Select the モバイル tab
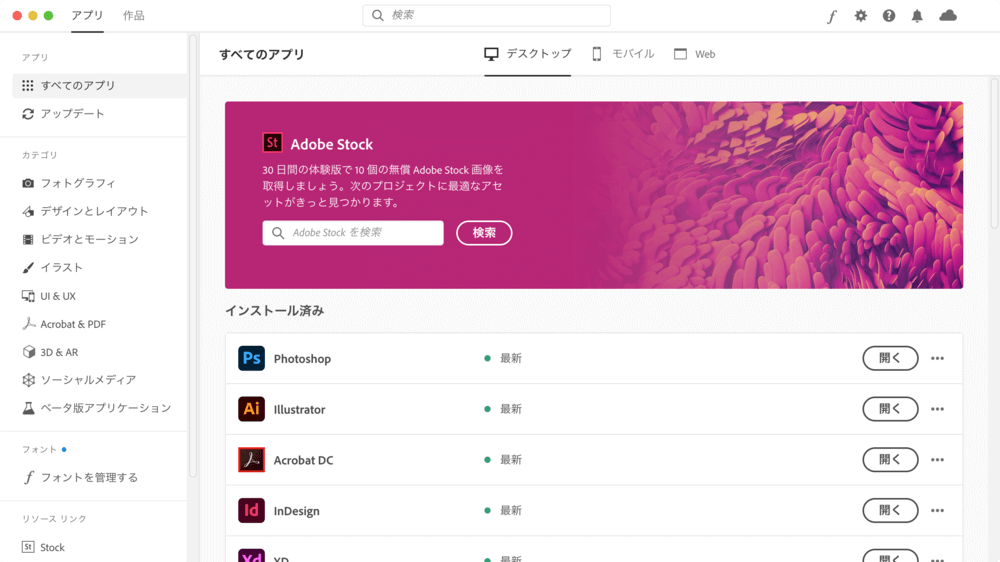 (623, 54)
